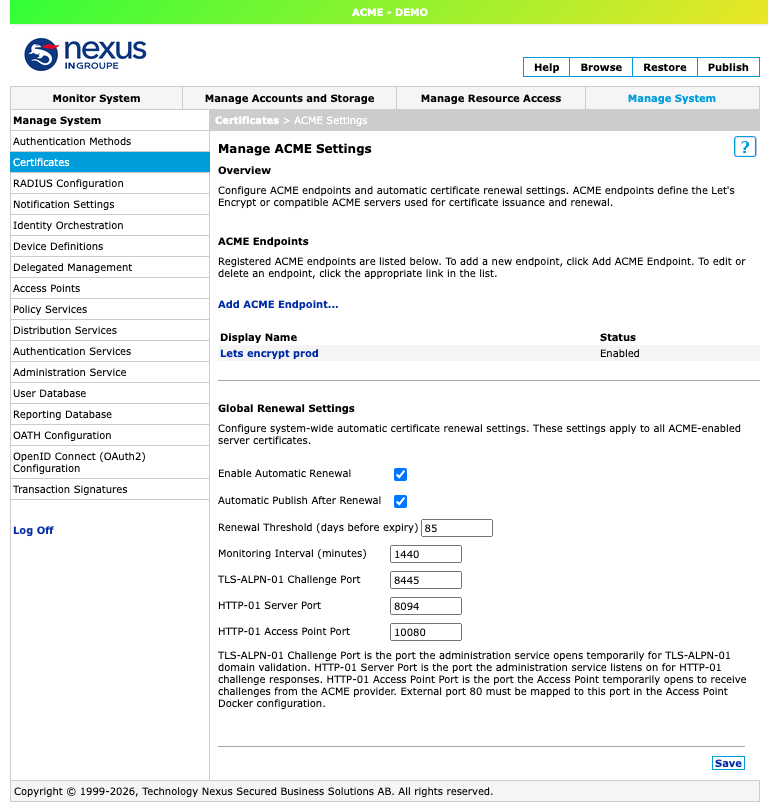Select the Manage System tab
The width and height of the screenshot is (768, 810).
point(672,98)
